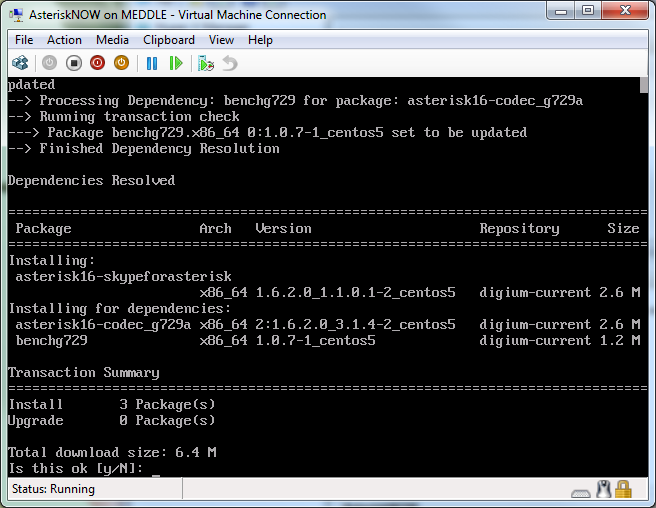
Task: Open the View menu
Action: pos(221,40)
